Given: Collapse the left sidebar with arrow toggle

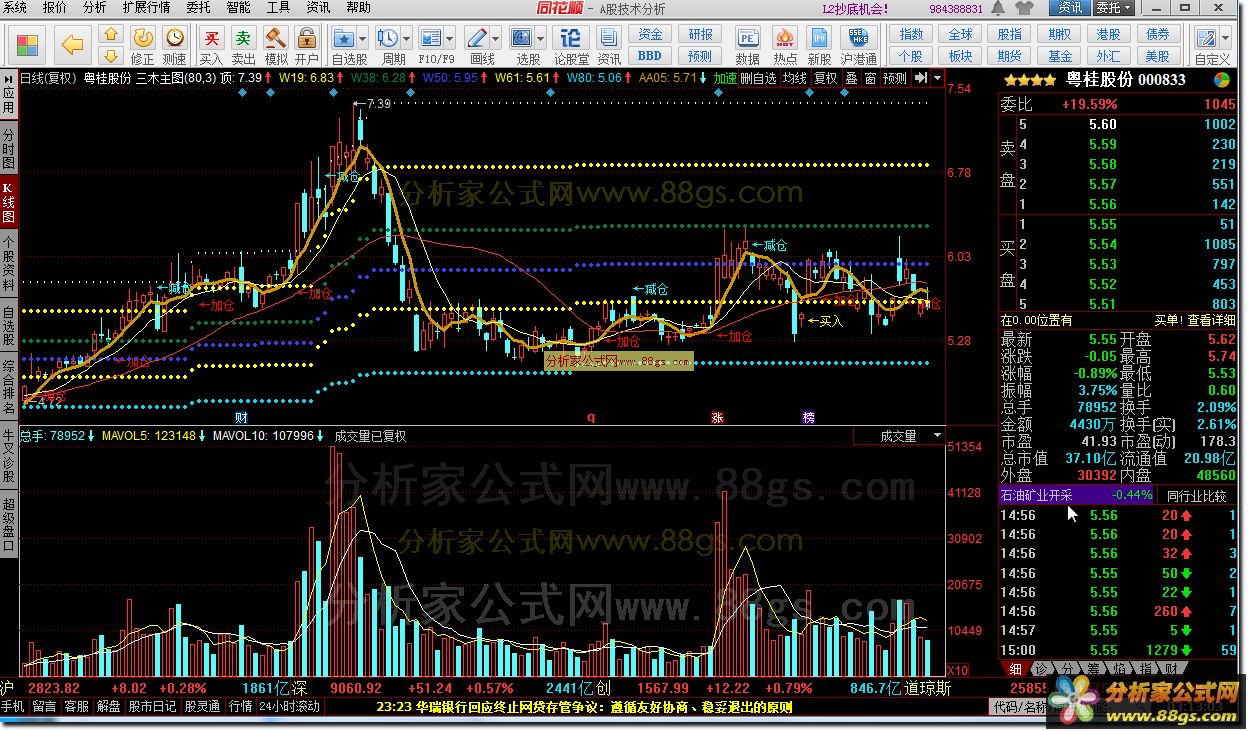Looking at the screenshot, I should (x=8, y=77).
